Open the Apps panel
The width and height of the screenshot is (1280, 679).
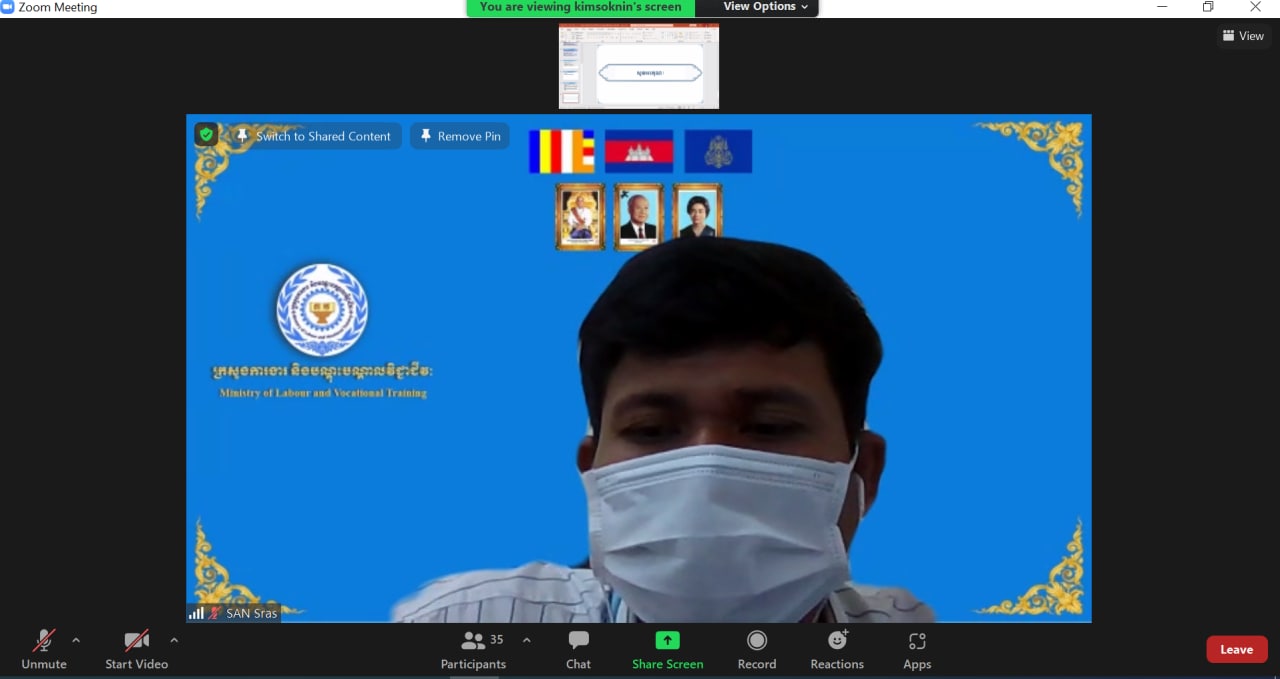click(917, 641)
